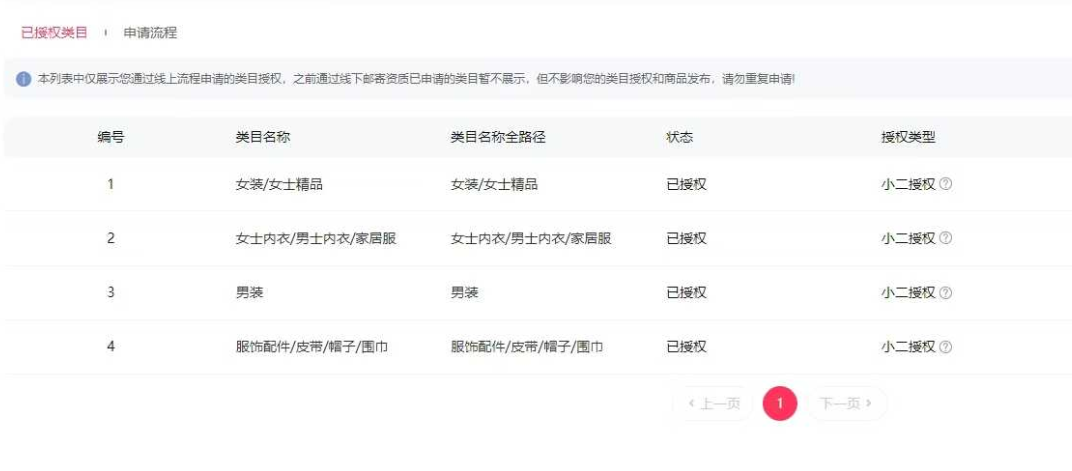Open the 申请流程 tab
1072x471 pixels.
click(150, 33)
